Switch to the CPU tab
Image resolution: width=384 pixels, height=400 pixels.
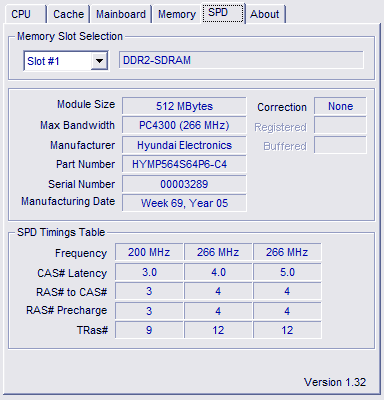pos(25,14)
